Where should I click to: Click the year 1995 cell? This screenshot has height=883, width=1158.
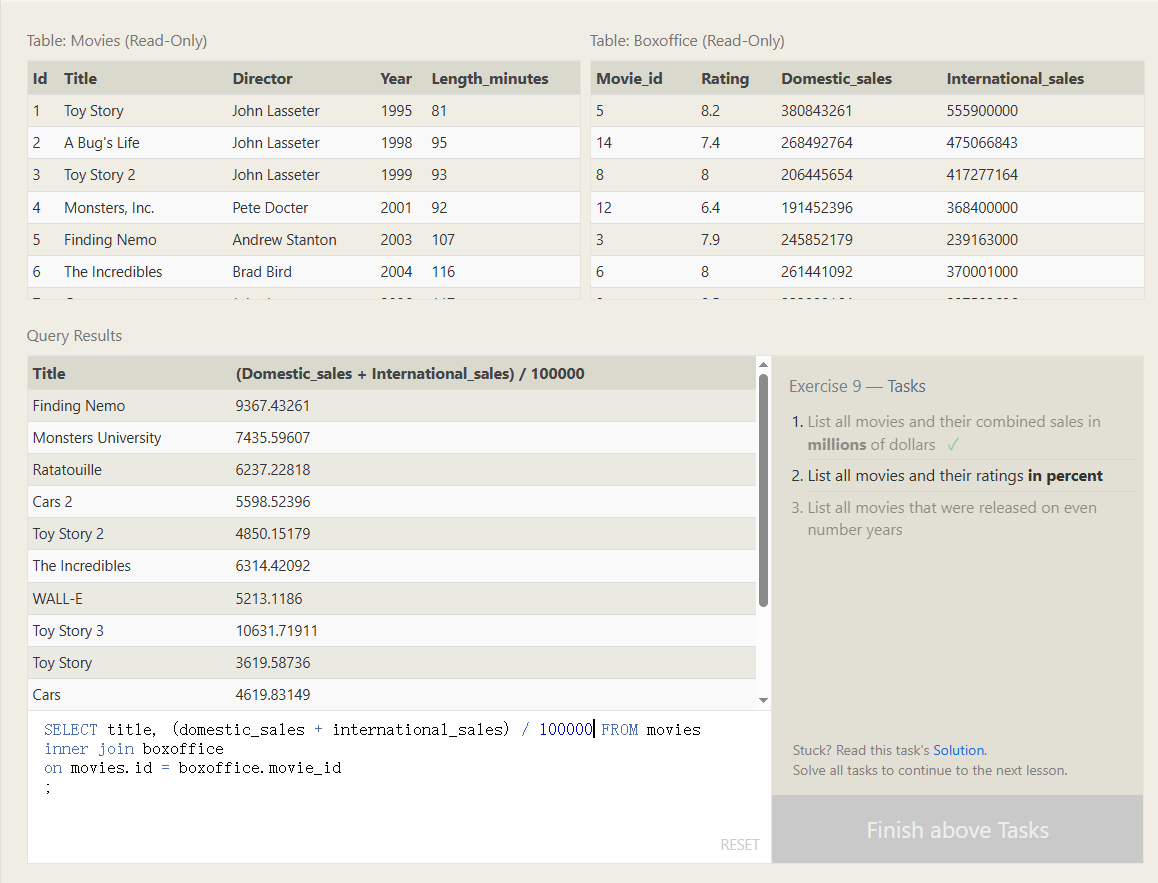(396, 111)
